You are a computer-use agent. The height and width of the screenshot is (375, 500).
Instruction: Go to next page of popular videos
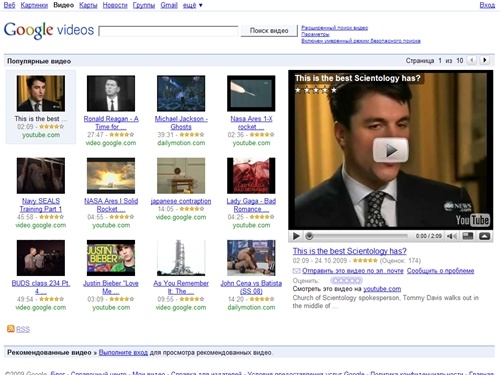(484, 60)
